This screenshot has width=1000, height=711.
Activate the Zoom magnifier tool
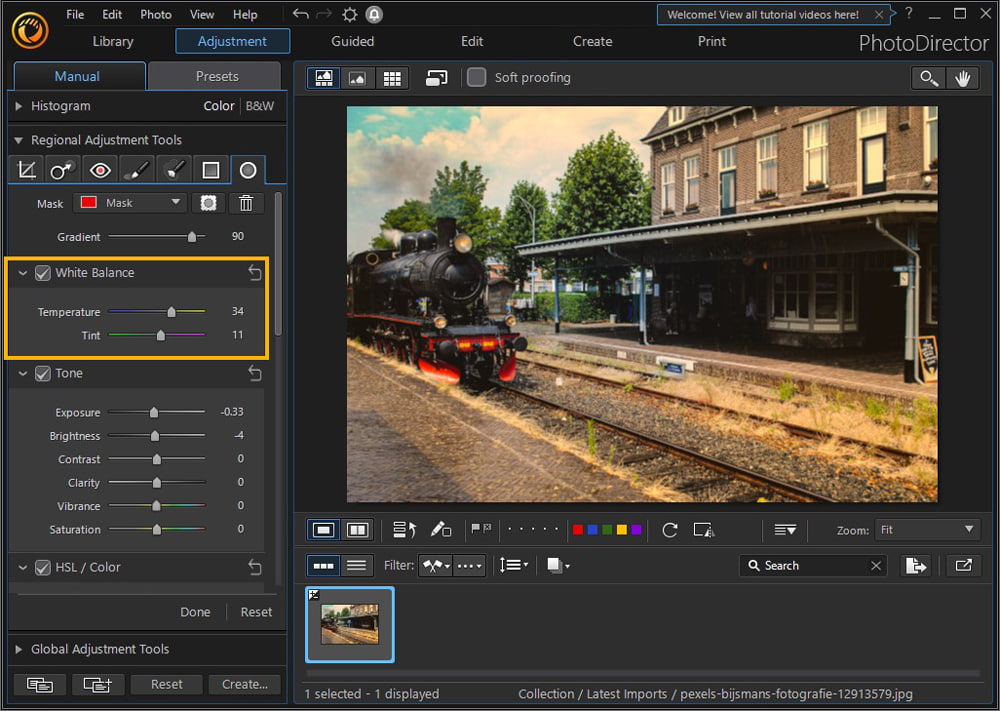click(x=927, y=77)
